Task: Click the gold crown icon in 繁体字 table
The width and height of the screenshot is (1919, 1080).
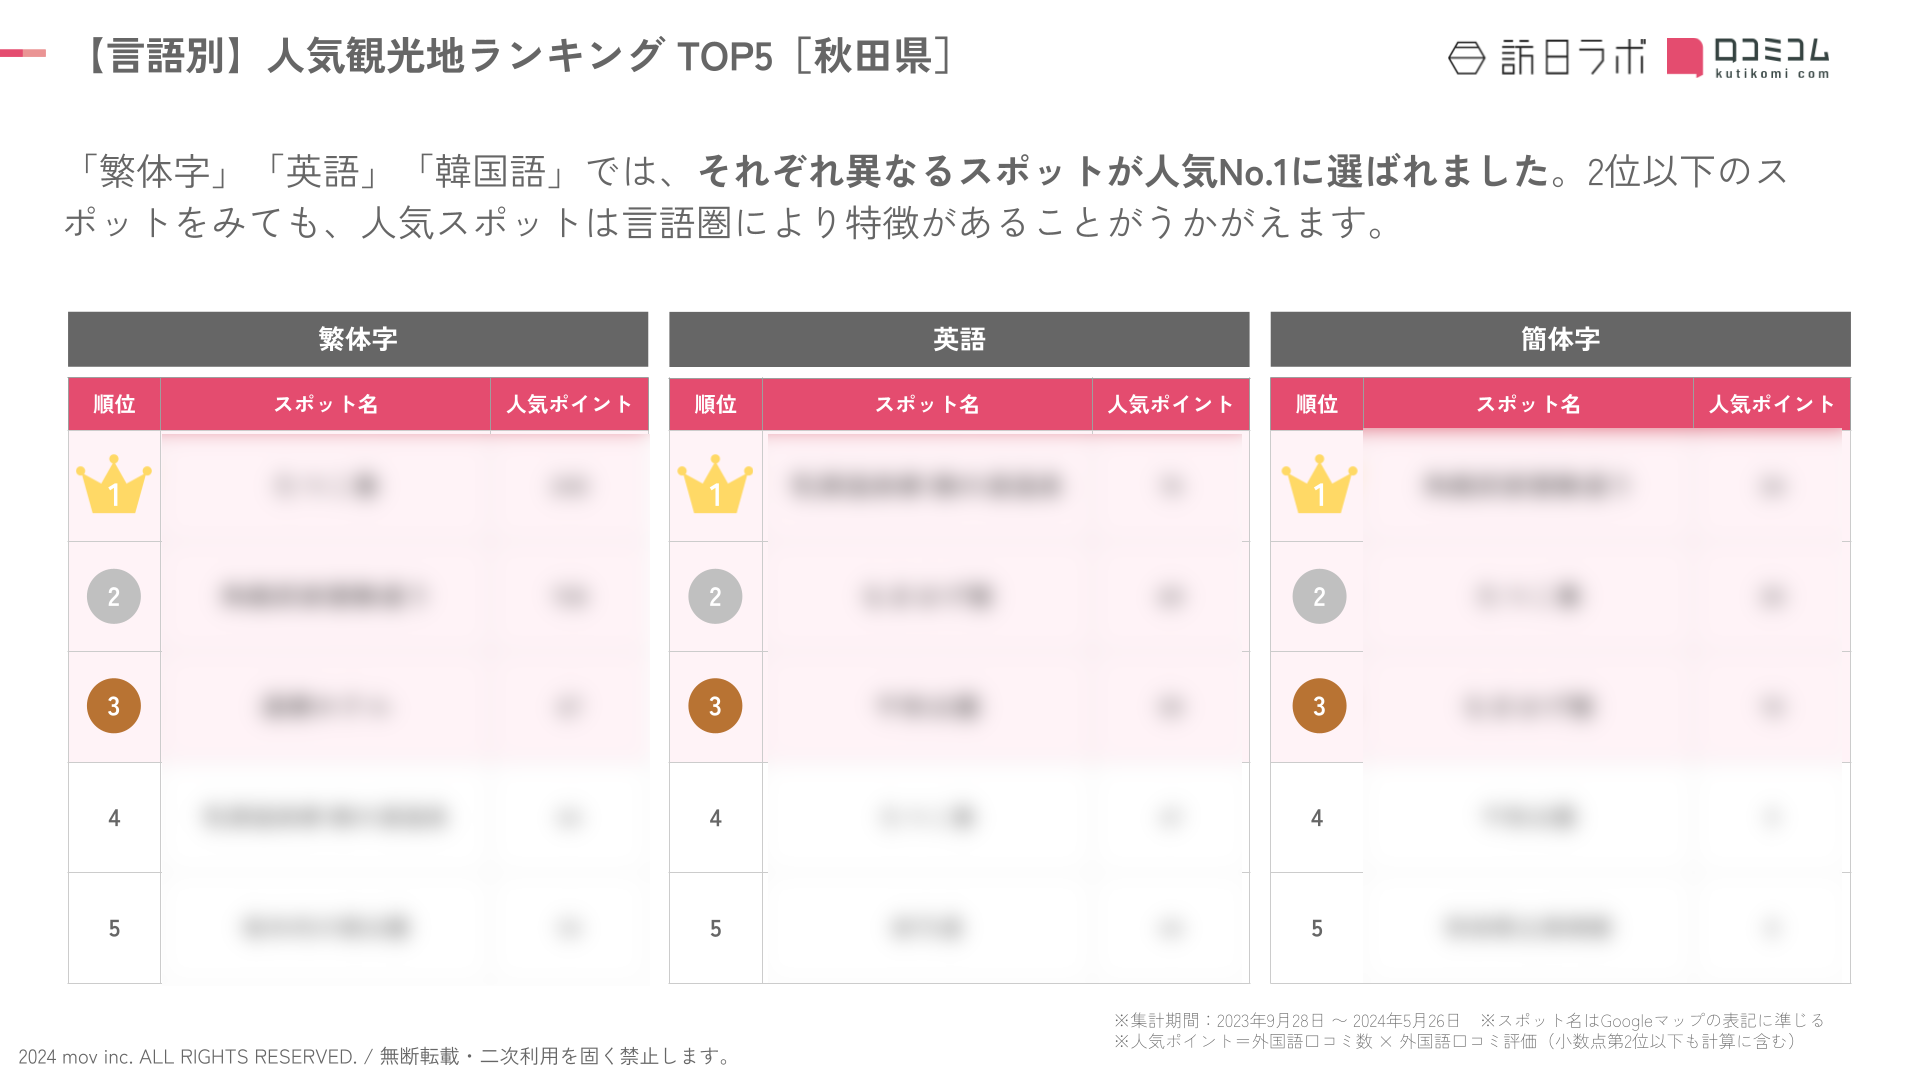Action: tap(114, 486)
